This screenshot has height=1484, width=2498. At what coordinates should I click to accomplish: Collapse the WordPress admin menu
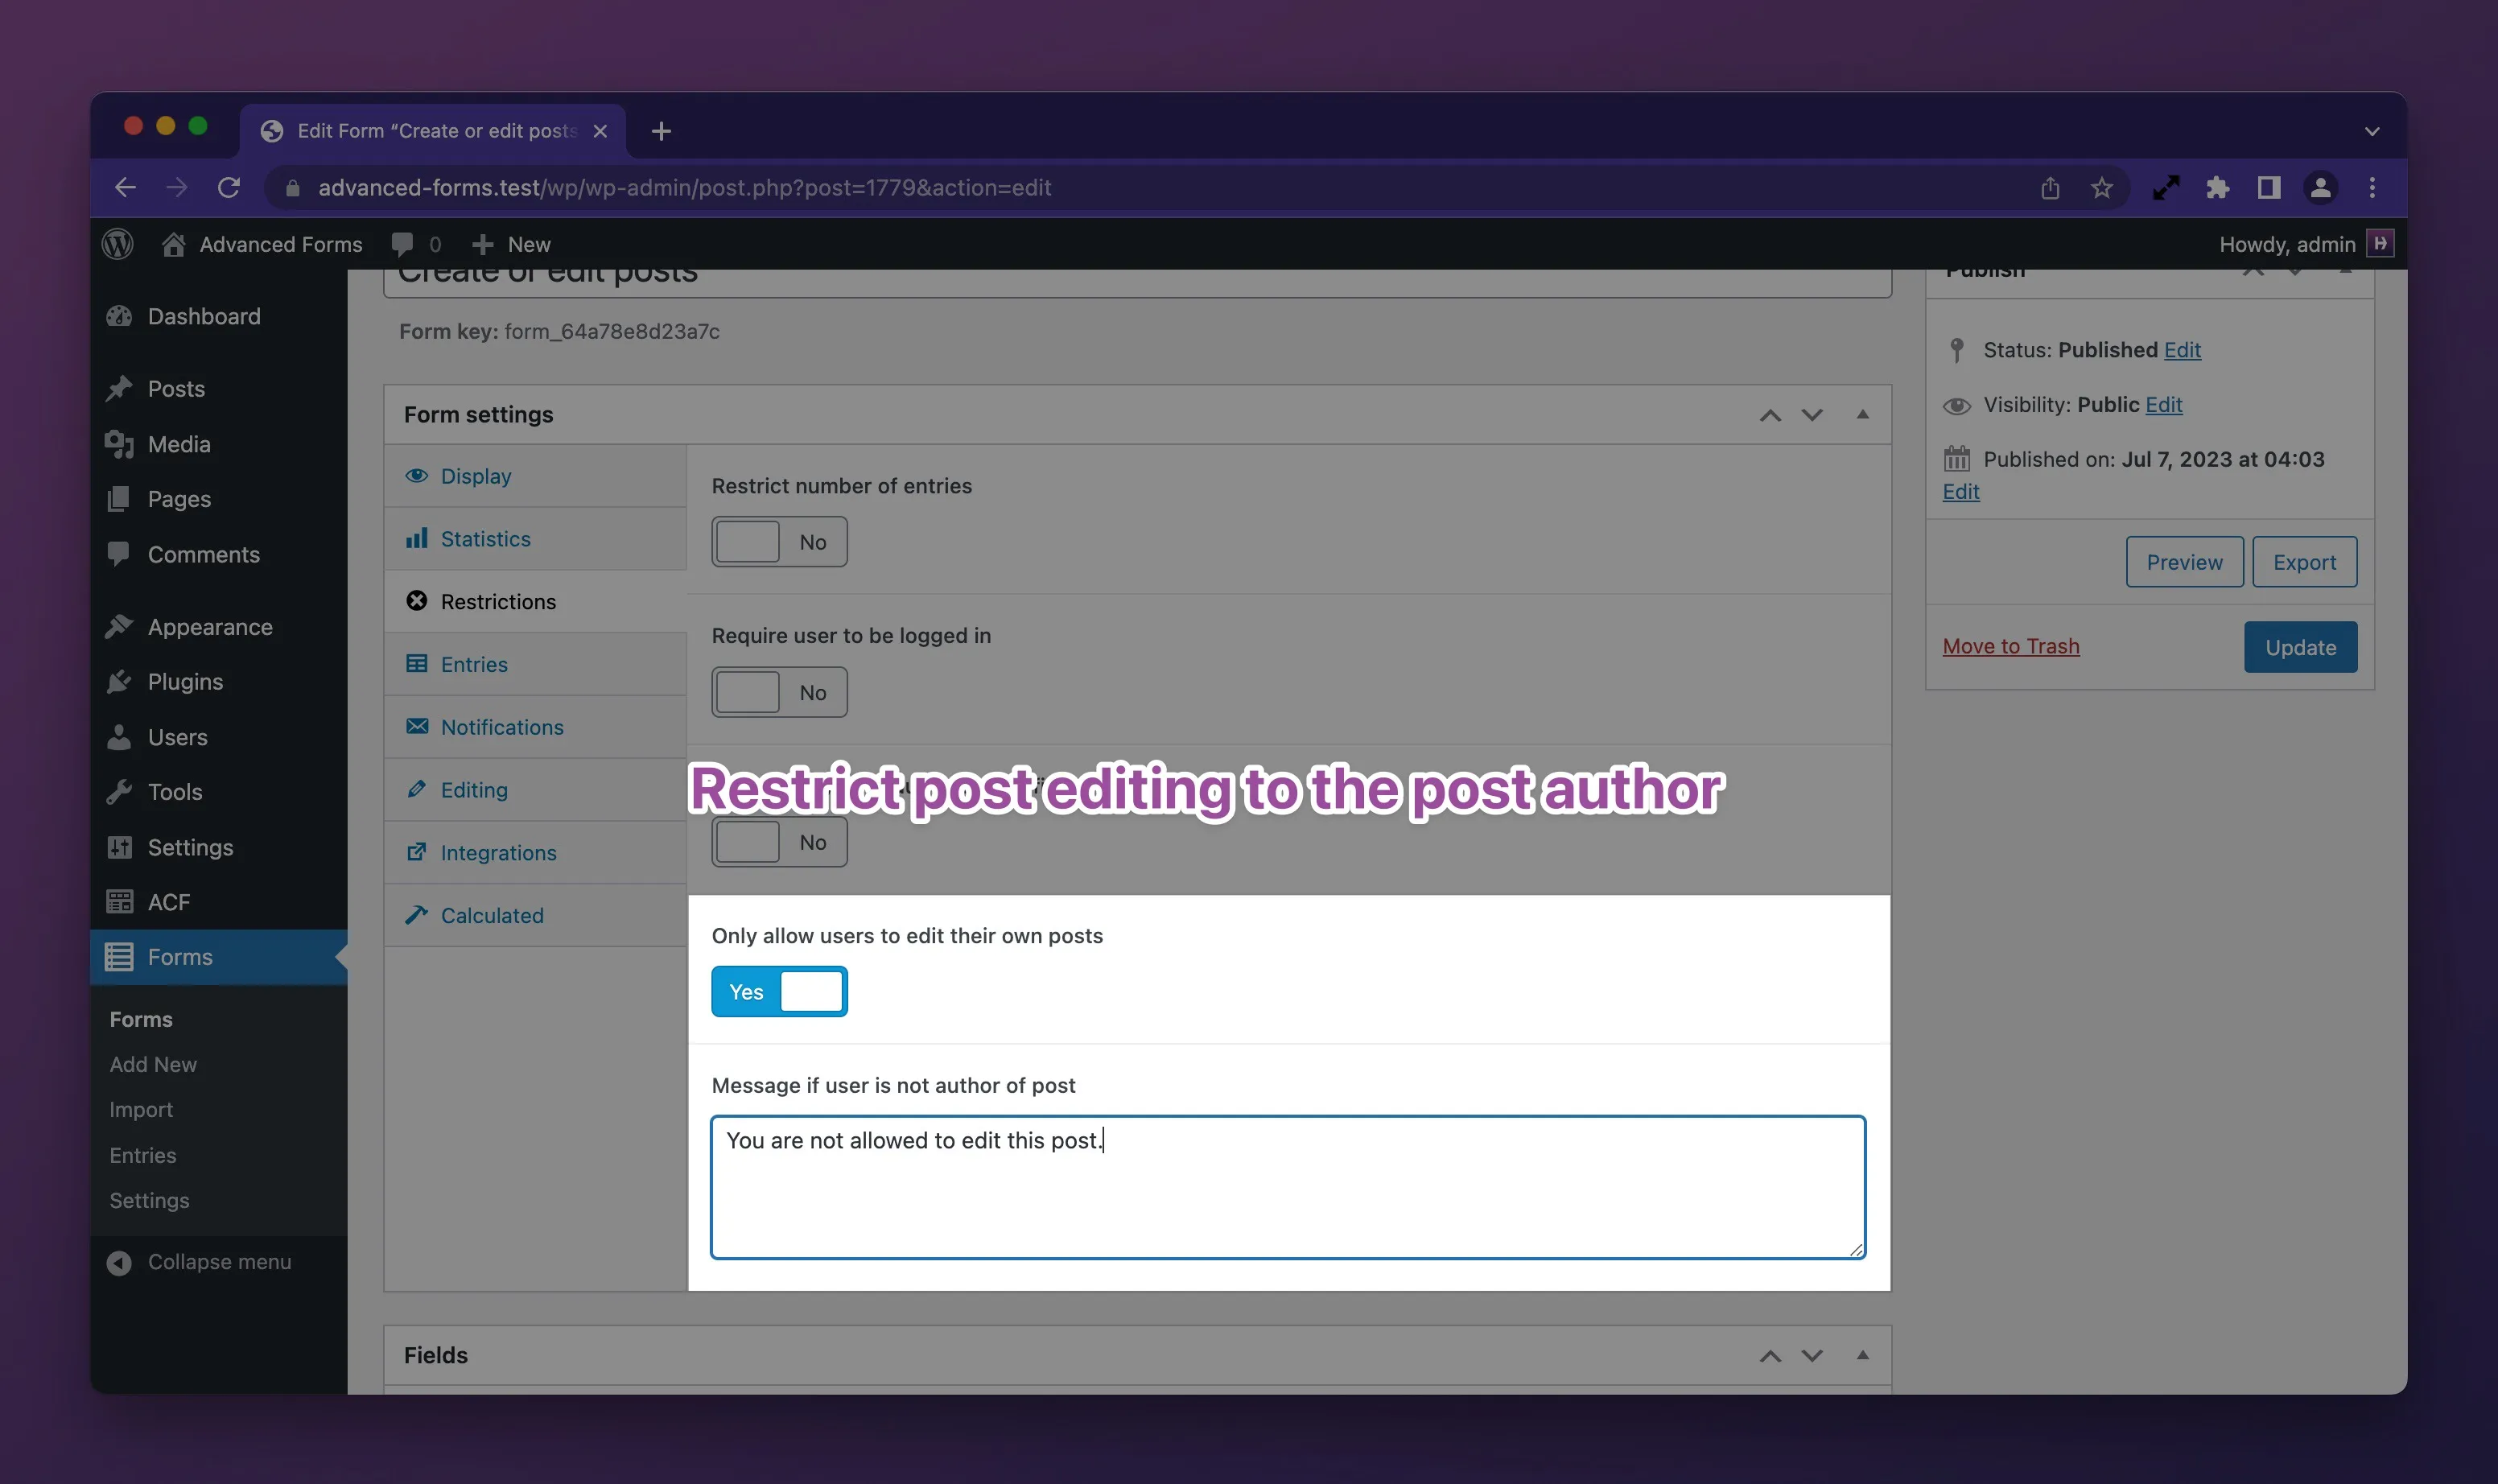click(x=200, y=1262)
